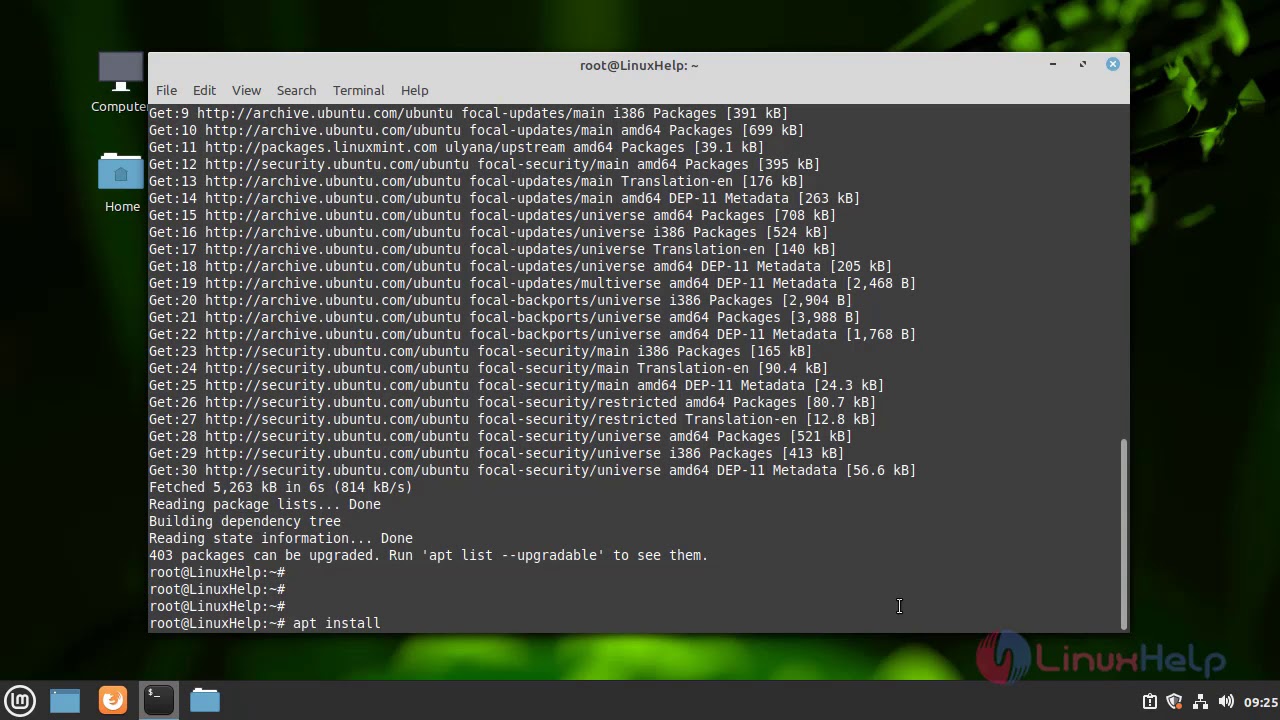This screenshot has width=1280, height=720.
Task: Close the root@LinuxHelp terminal window
Action: (1112, 64)
